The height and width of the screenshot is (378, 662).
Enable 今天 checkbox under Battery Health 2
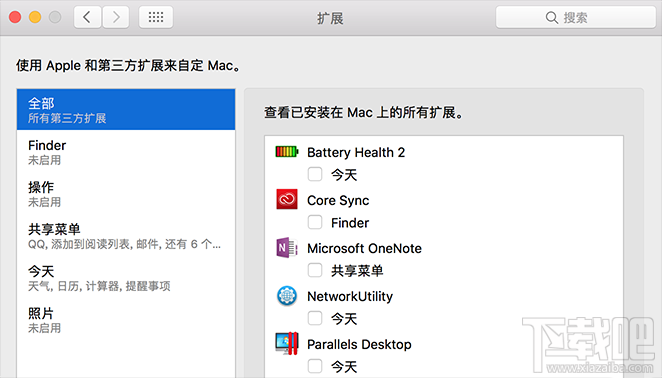[x=315, y=174]
